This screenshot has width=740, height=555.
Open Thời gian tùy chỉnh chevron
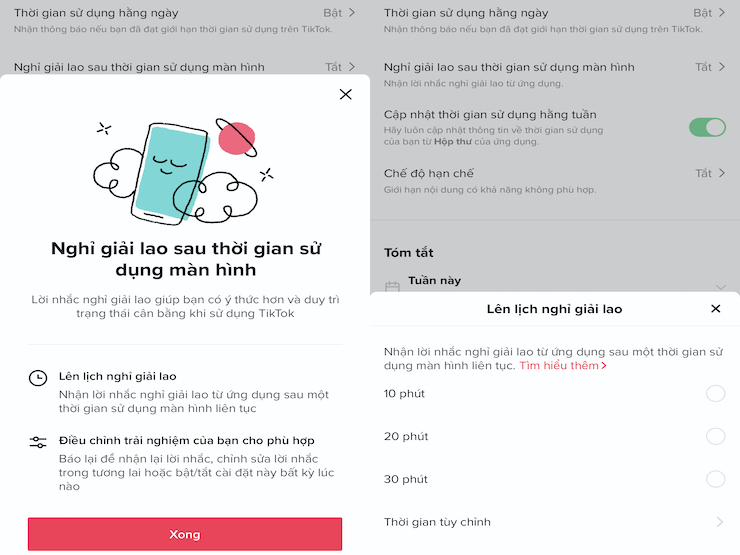[x=720, y=522]
